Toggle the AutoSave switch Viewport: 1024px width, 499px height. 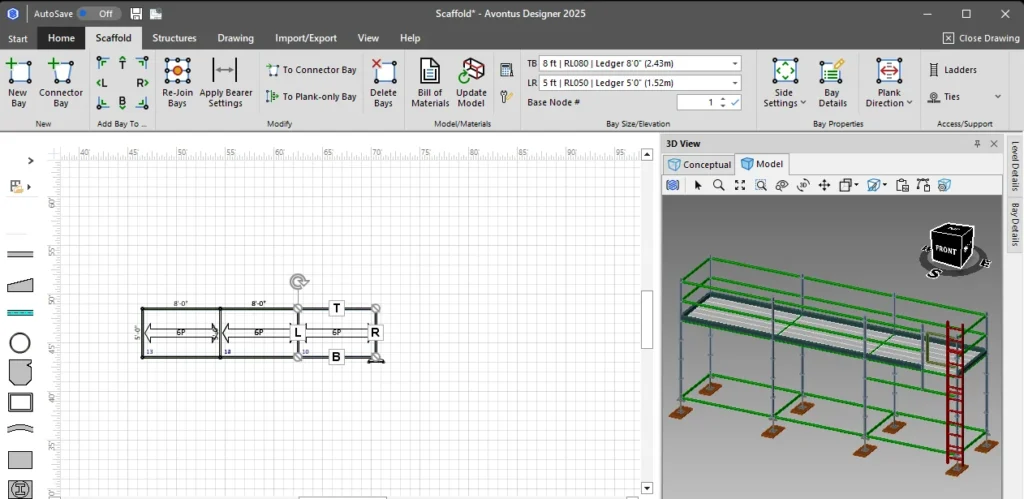[99, 14]
